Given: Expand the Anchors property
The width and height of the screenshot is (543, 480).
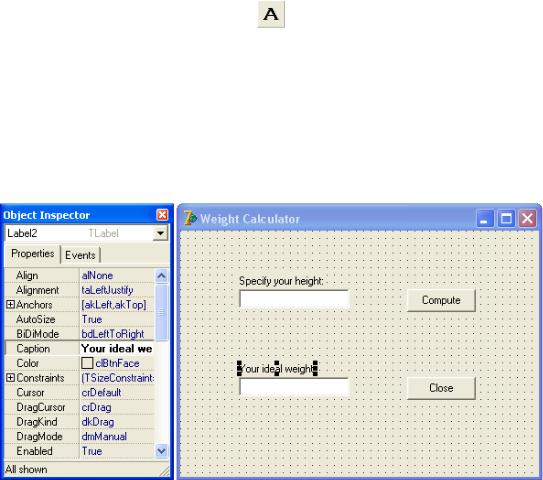Looking at the screenshot, I should [10, 305].
